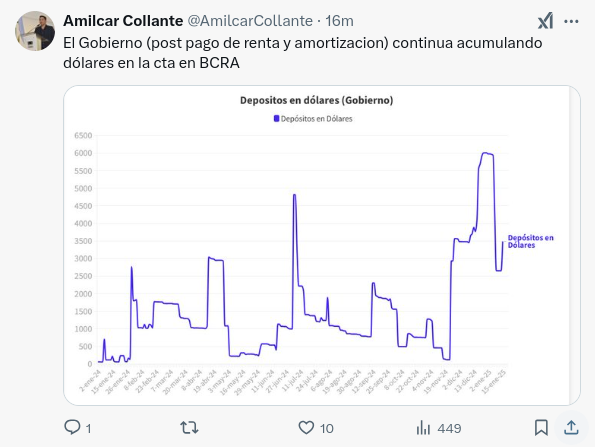Image resolution: width=595 pixels, height=447 pixels.
Task: View analytics bar chart icon
Action: pos(423,428)
